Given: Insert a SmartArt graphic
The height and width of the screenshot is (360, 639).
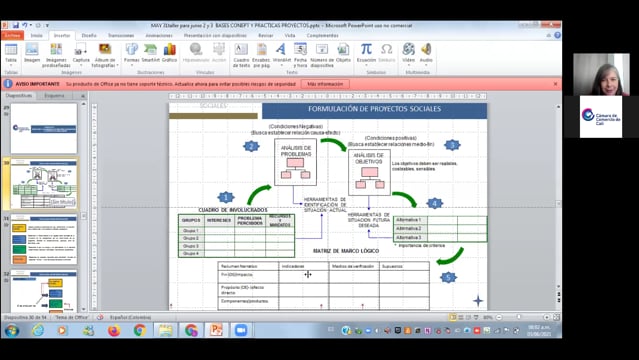Looking at the screenshot, I should pyautogui.click(x=150, y=53).
